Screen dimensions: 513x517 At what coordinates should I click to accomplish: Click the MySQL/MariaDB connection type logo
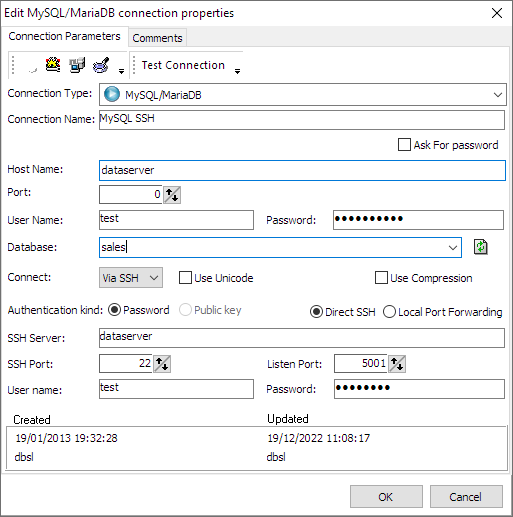112,94
